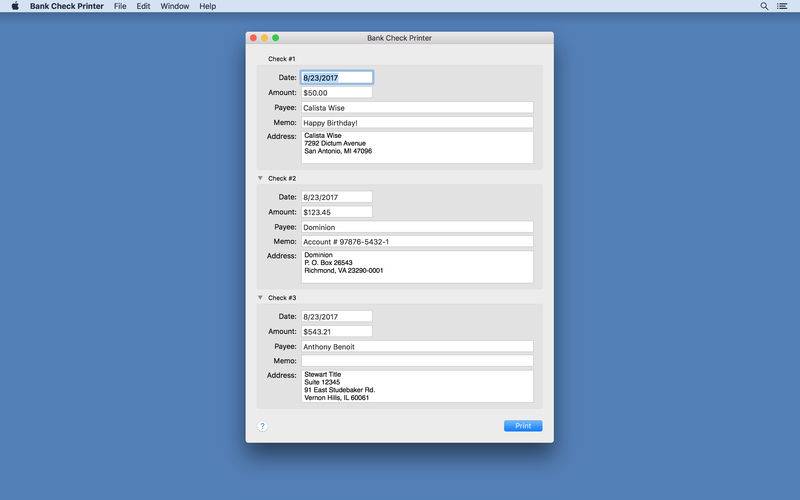Open Spotlight search in menu bar
Viewport: 800px width, 500px height.
(x=764, y=6)
